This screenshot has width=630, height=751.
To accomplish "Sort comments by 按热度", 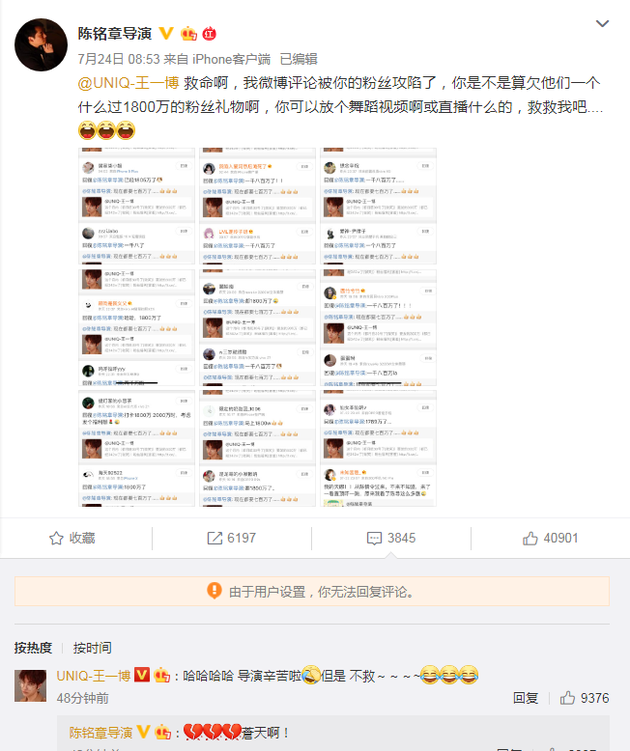I will click(x=33, y=648).
